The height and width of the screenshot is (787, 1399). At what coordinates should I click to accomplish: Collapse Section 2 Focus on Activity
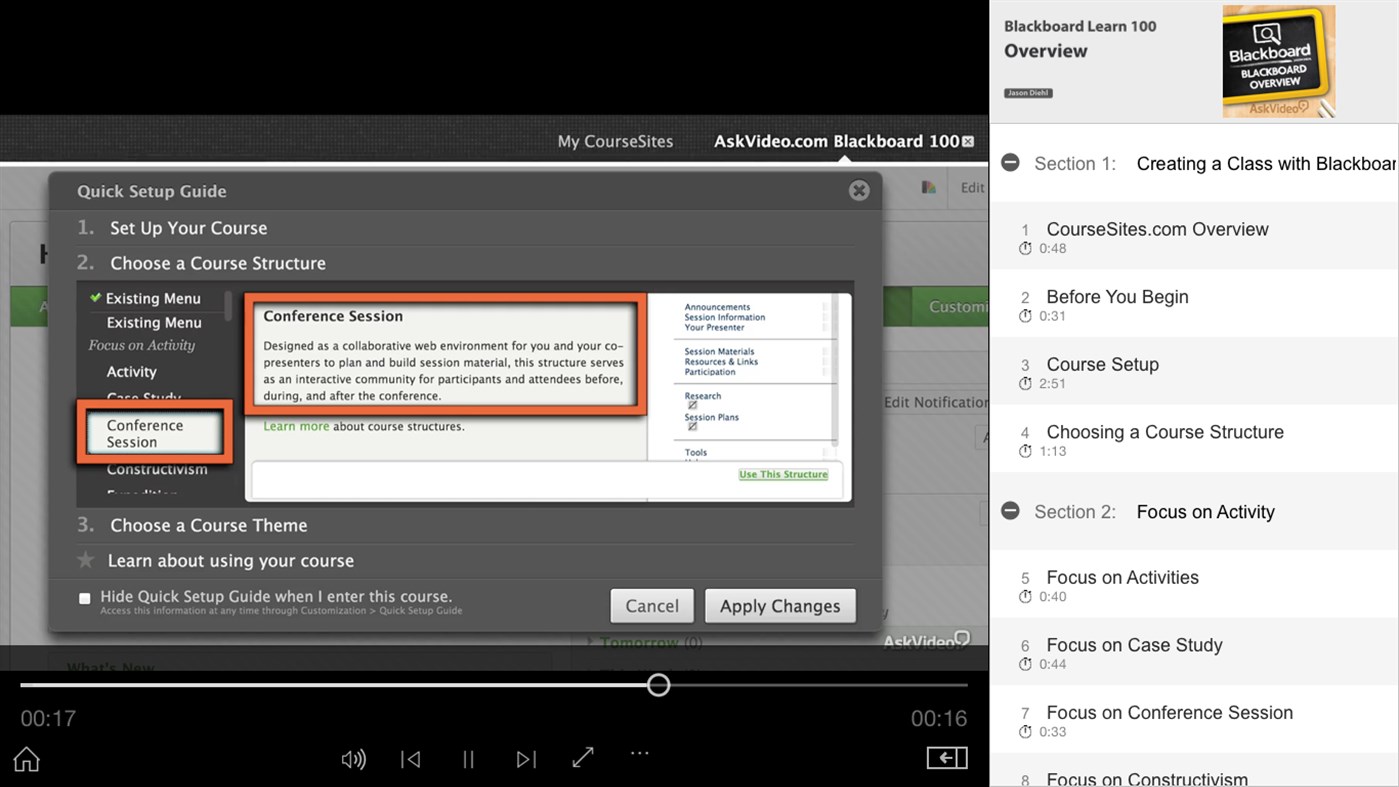(1010, 511)
